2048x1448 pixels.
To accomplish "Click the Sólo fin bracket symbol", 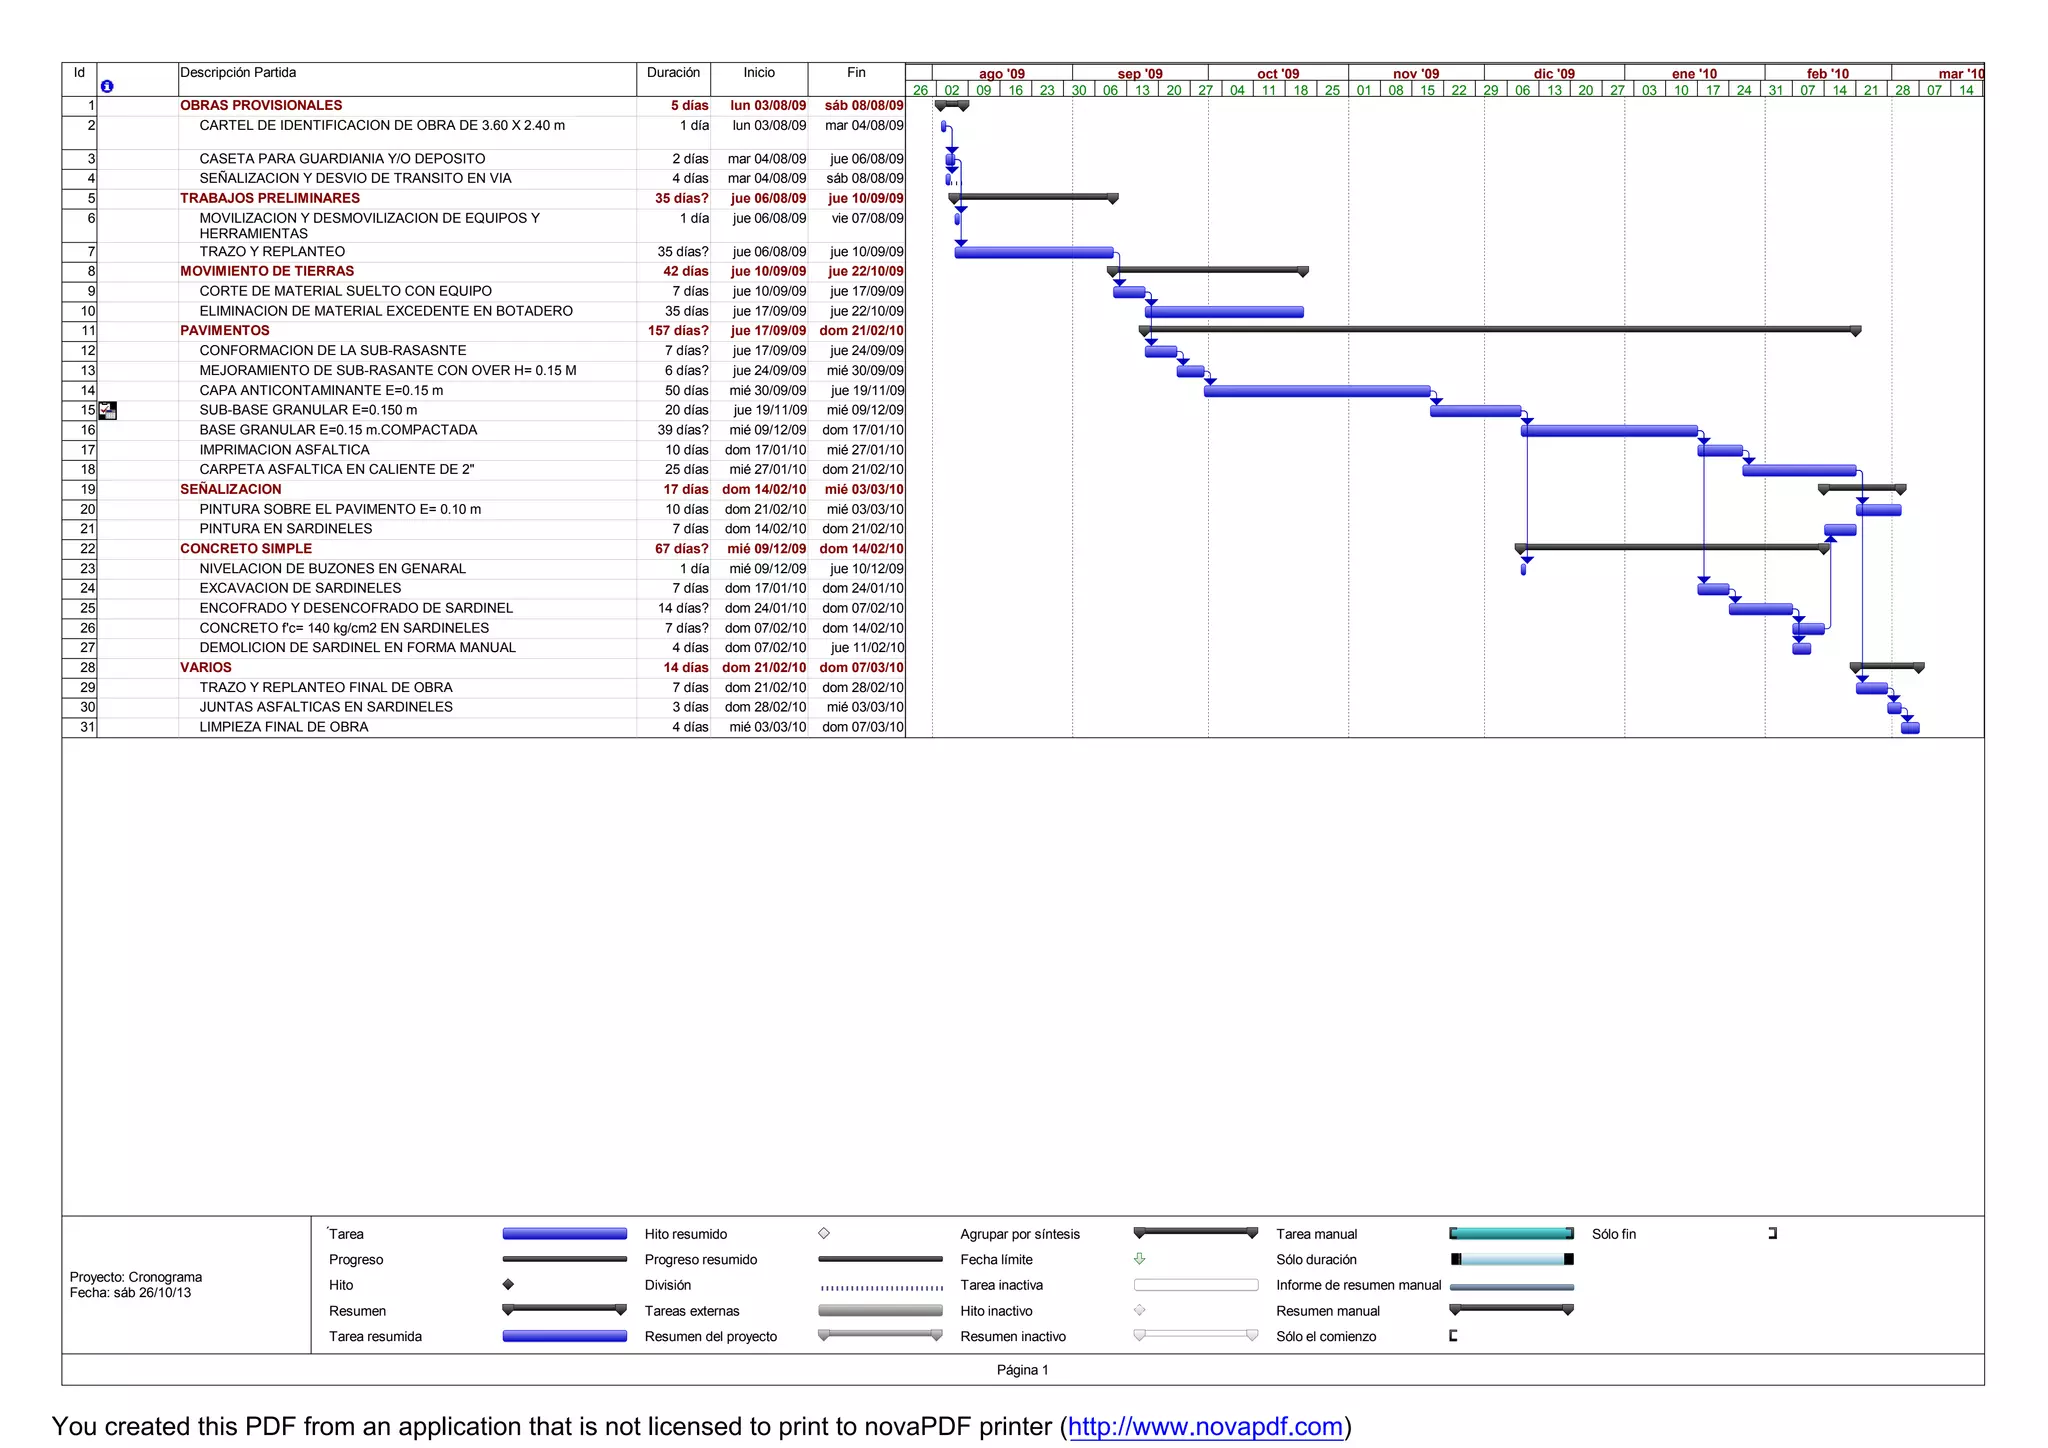I will coord(1772,1234).
